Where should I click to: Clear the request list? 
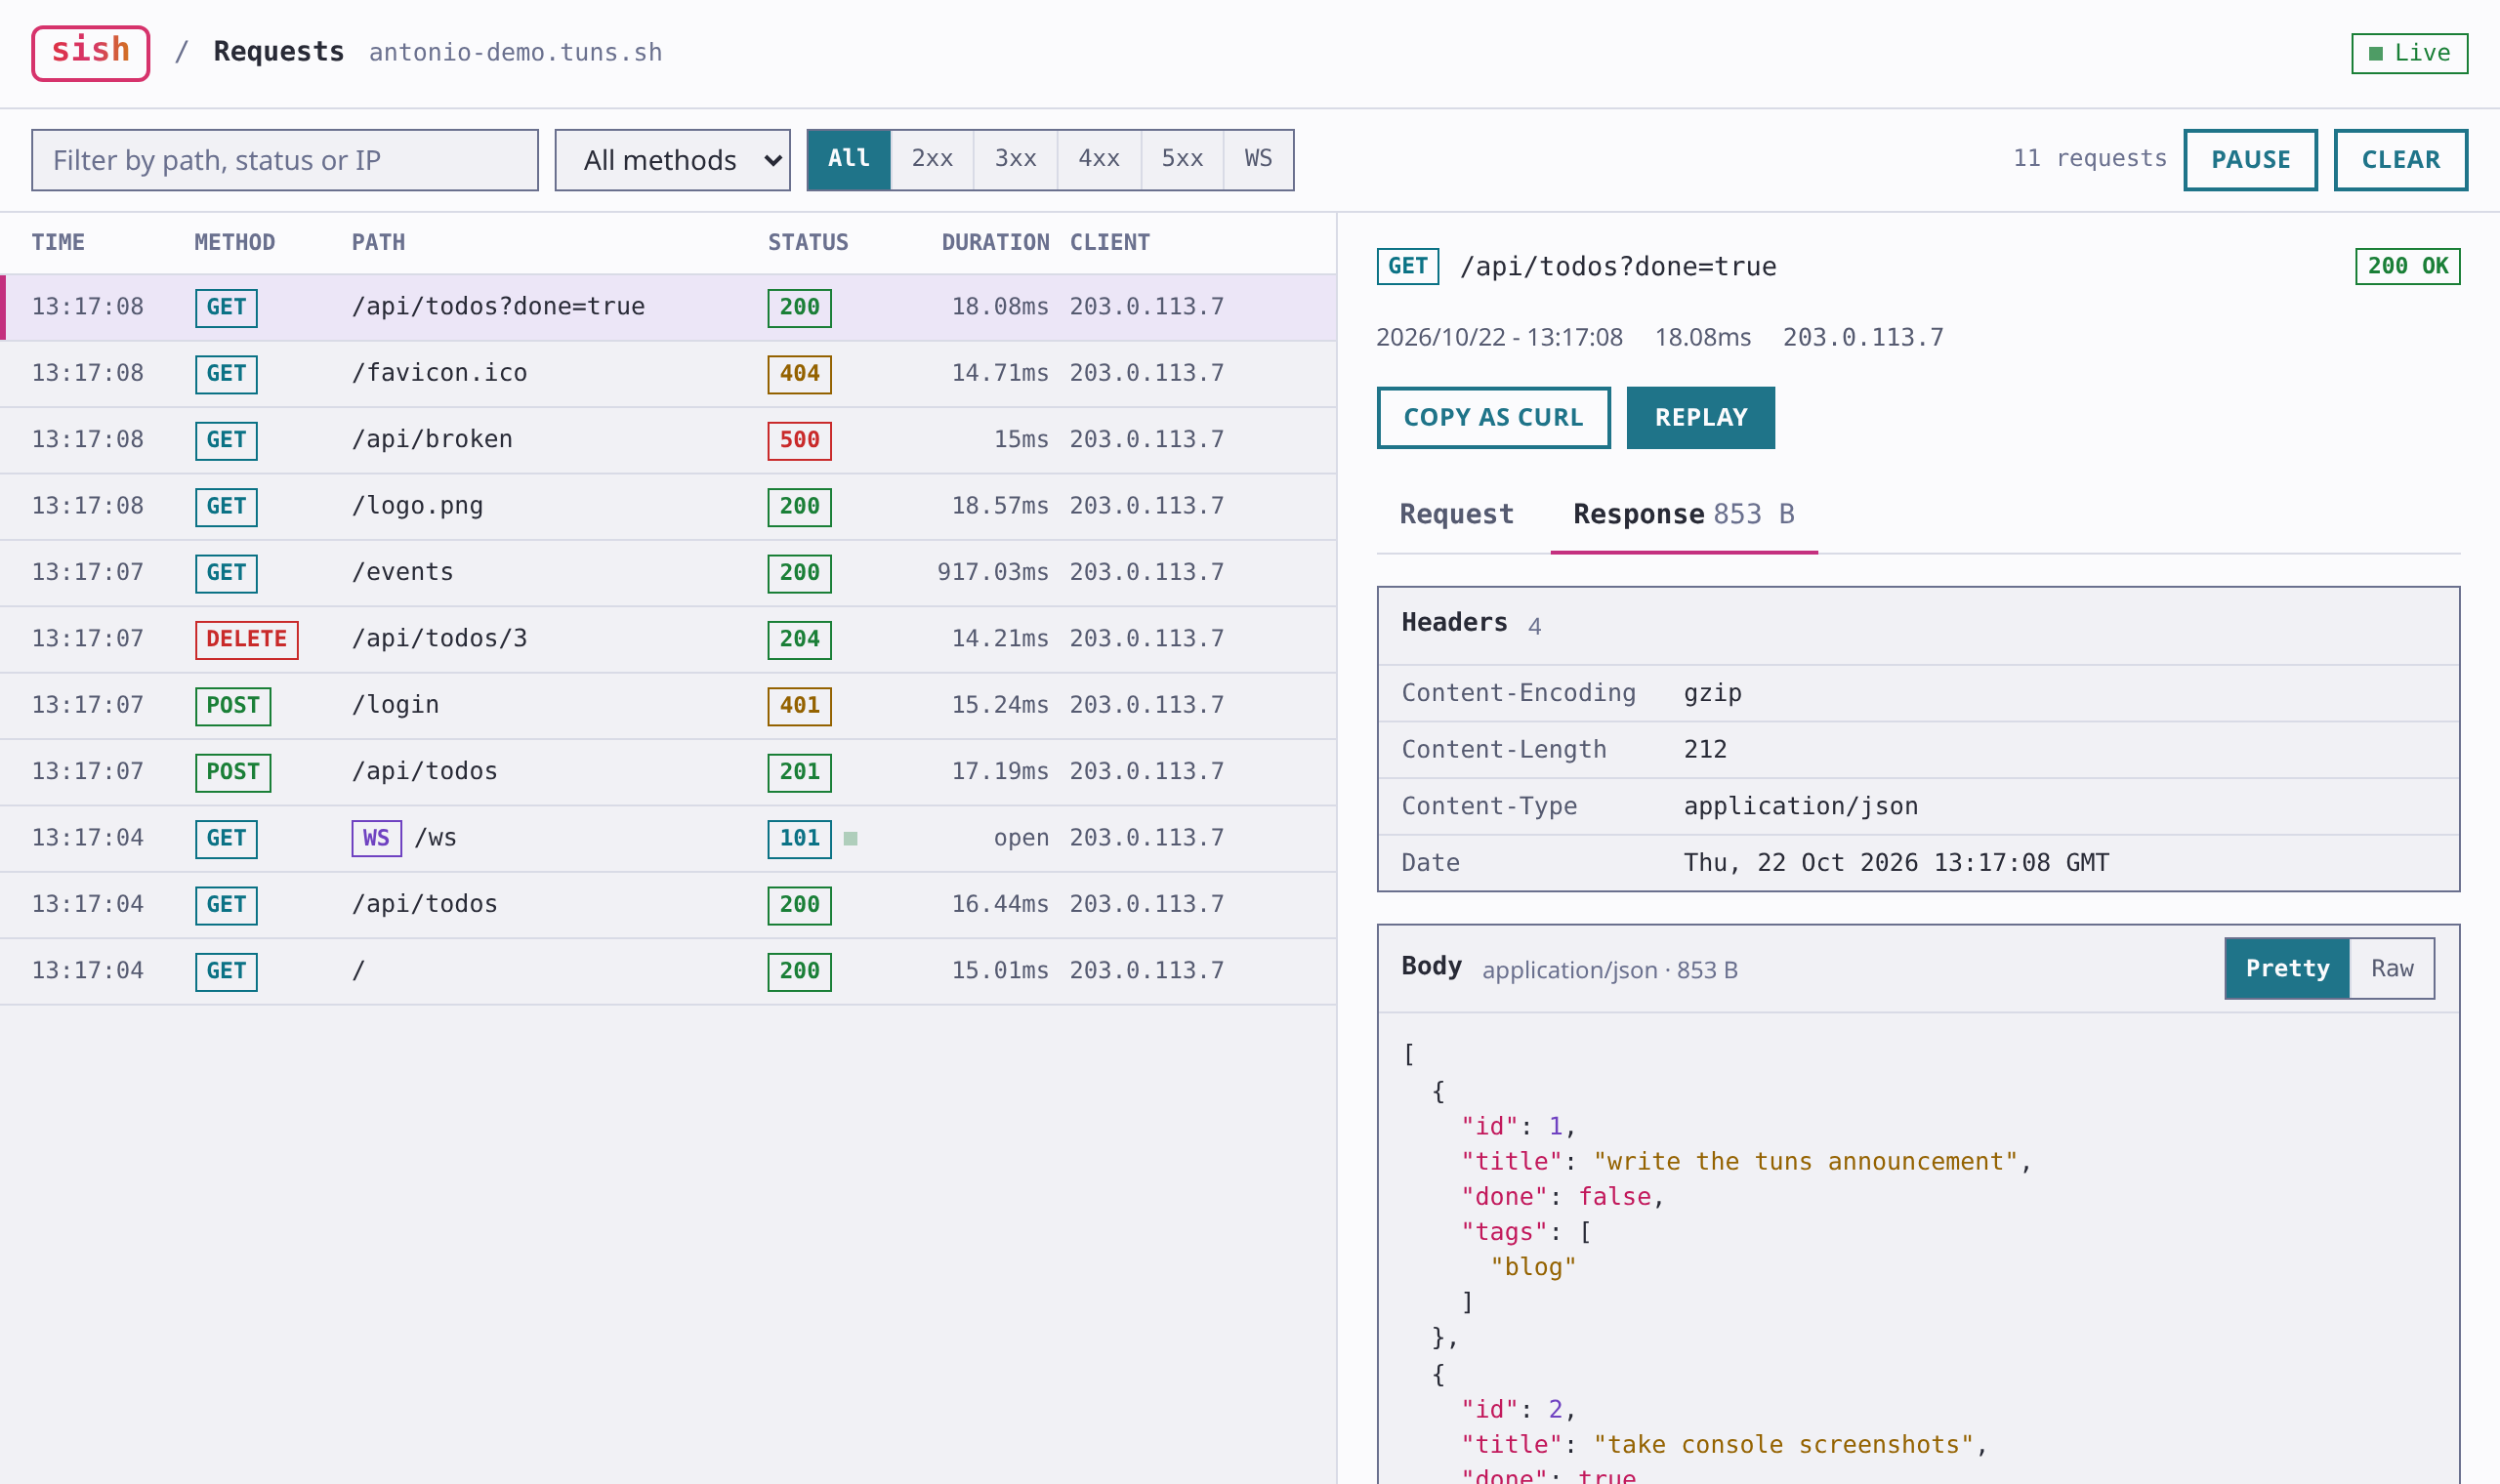2400,160
